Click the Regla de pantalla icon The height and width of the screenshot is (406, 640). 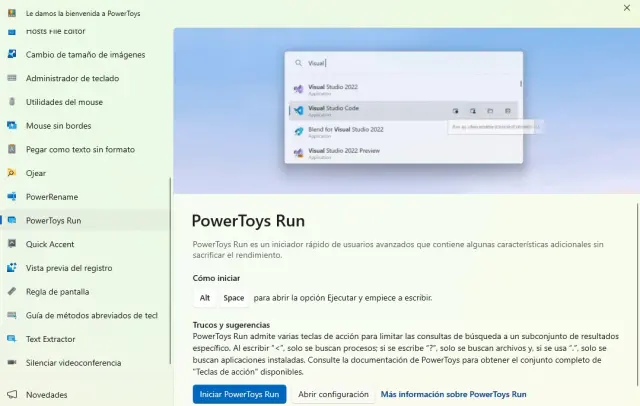point(11,292)
